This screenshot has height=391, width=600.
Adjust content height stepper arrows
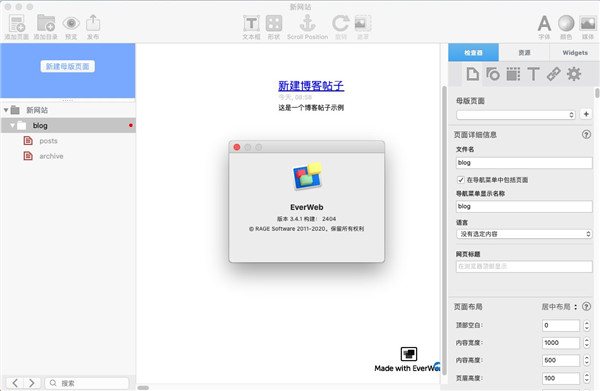pyautogui.click(x=587, y=360)
